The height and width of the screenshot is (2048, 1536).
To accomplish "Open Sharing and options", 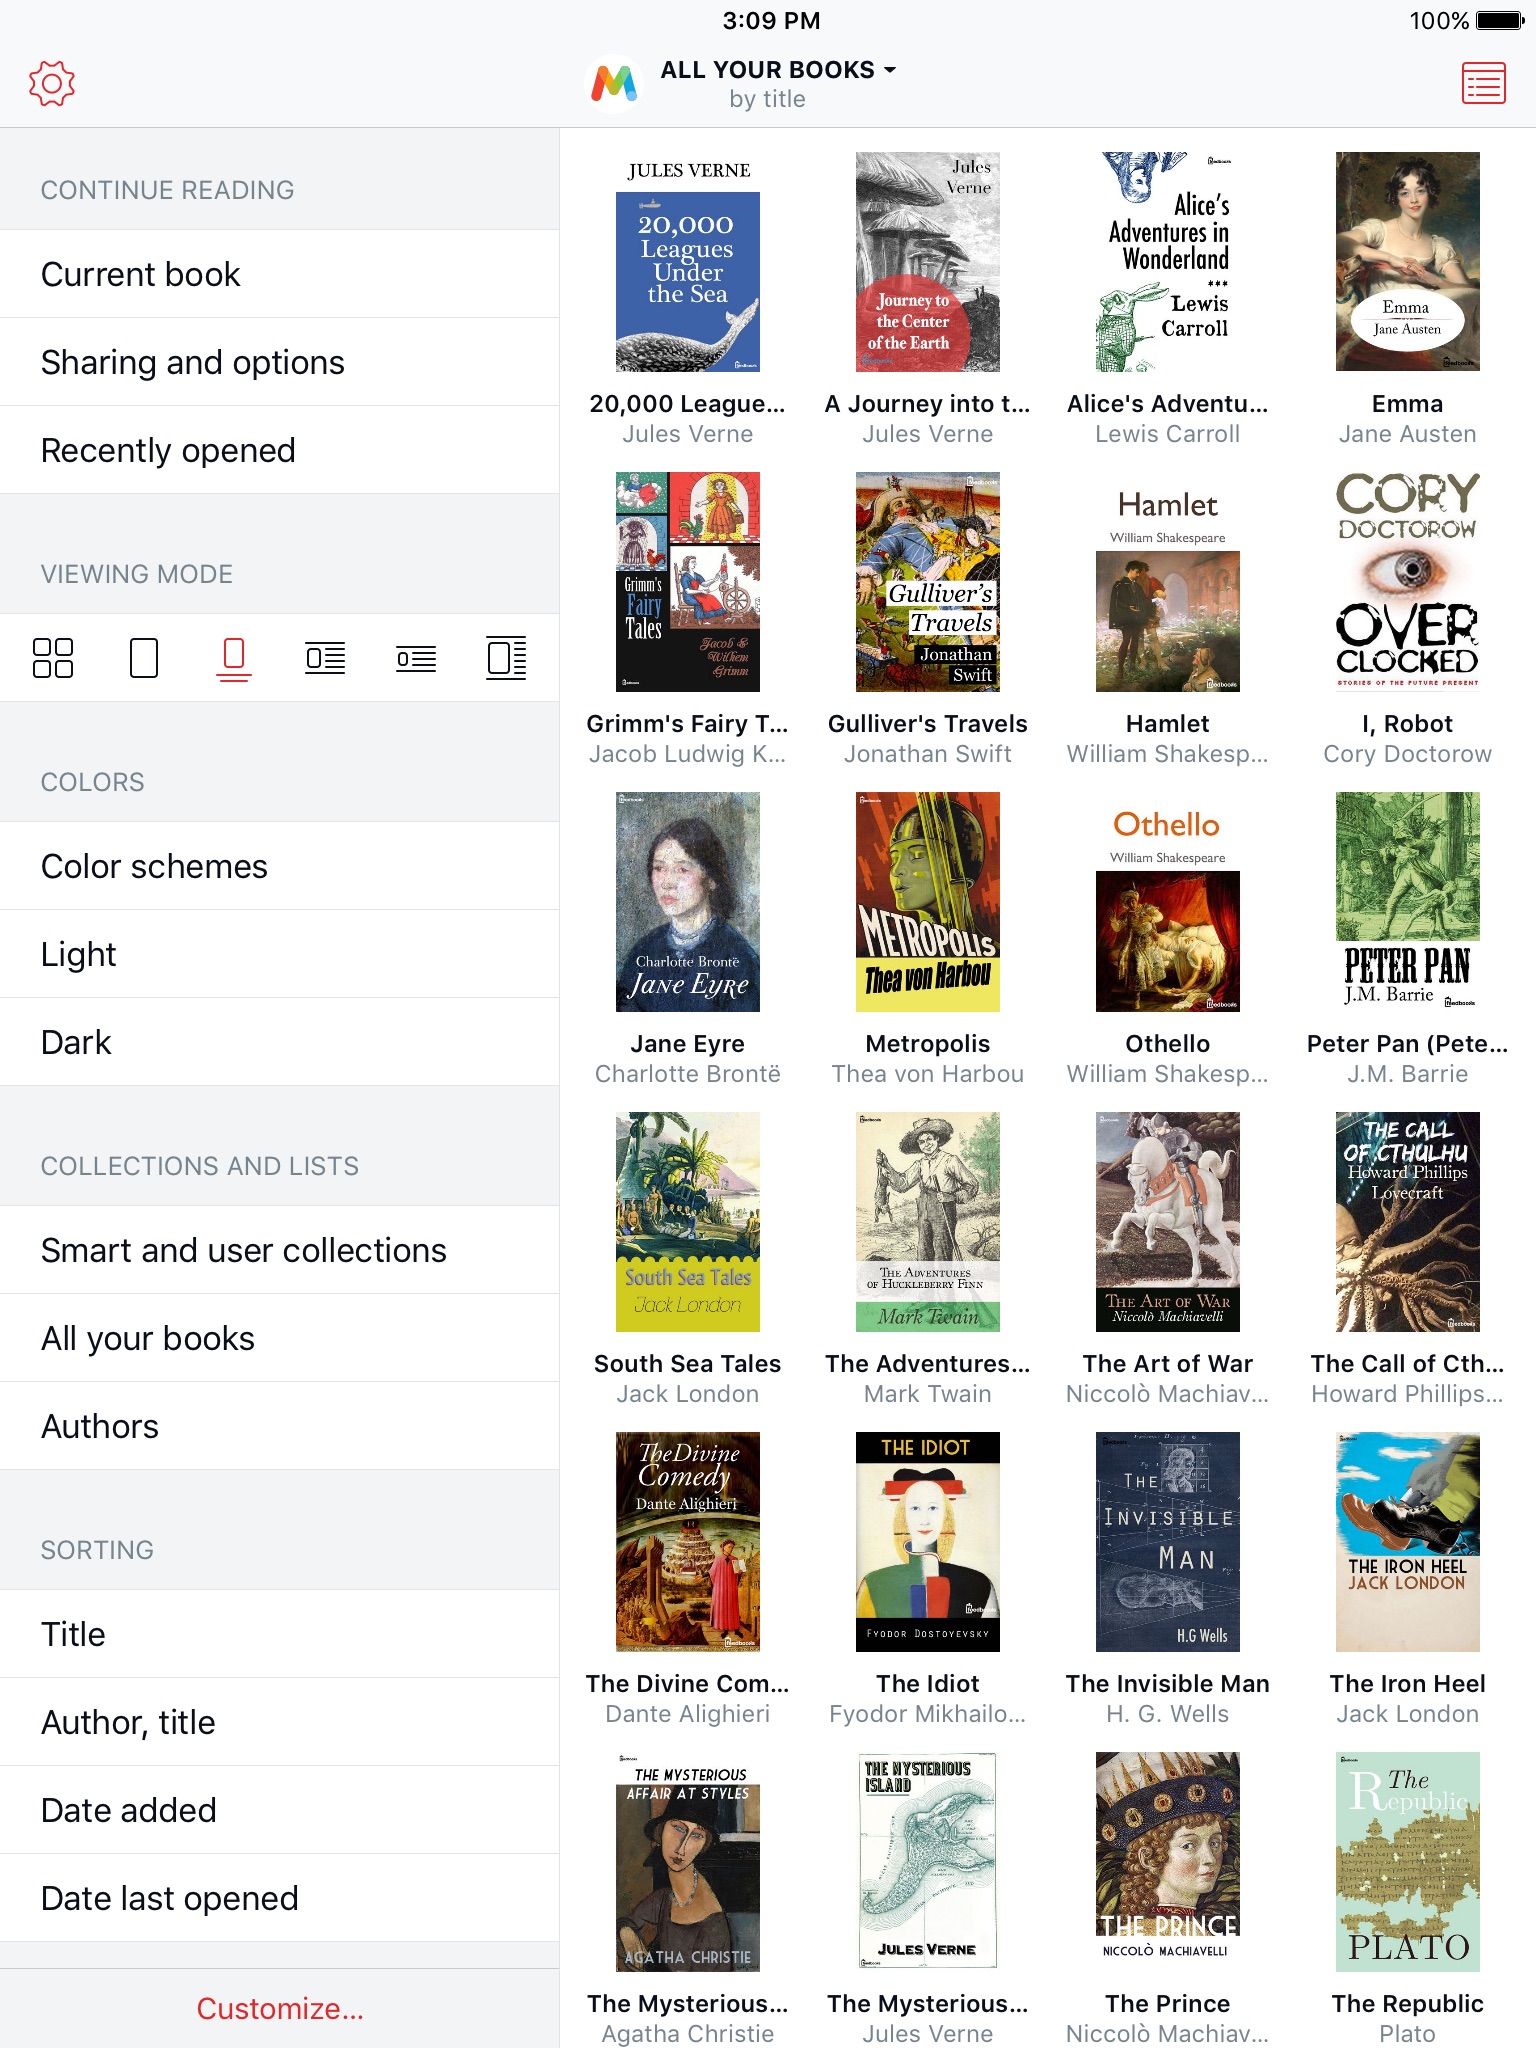I will [280, 362].
